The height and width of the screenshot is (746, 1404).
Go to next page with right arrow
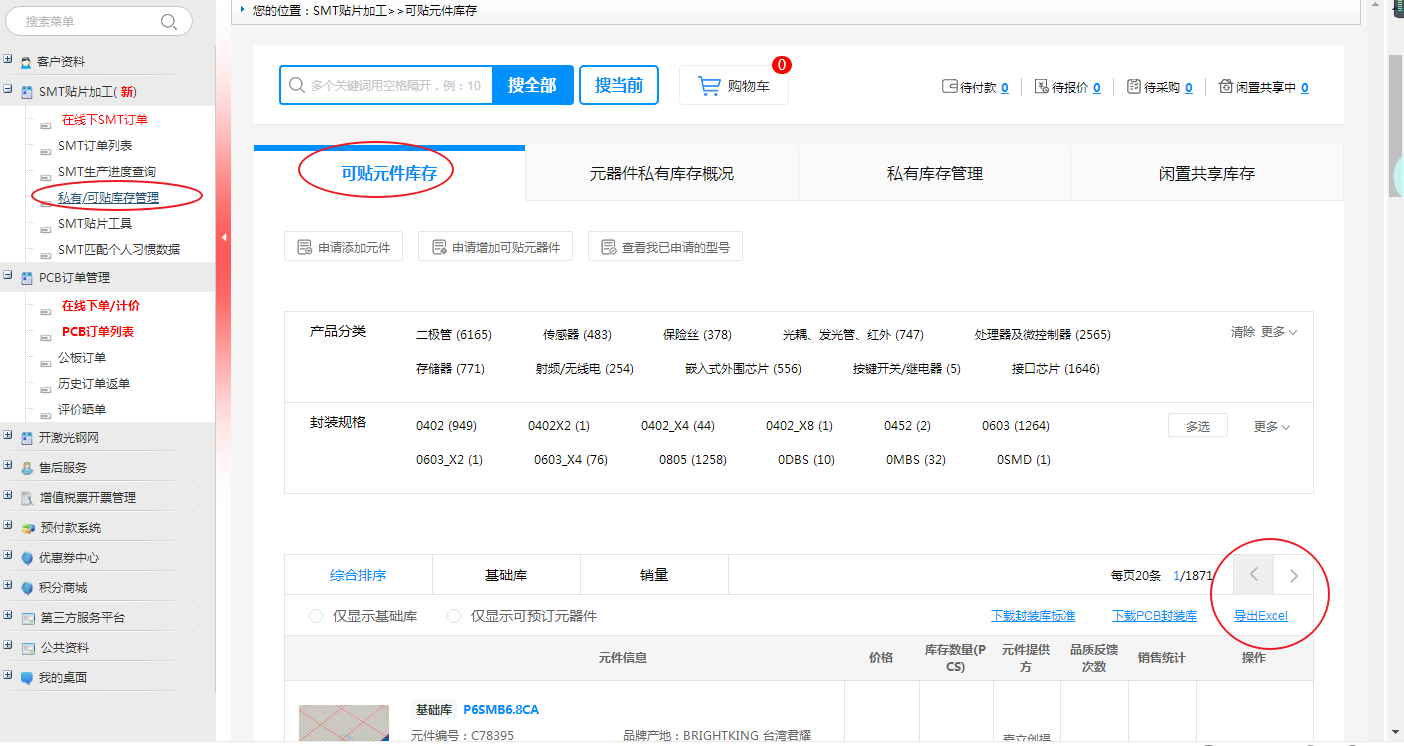[1293, 575]
